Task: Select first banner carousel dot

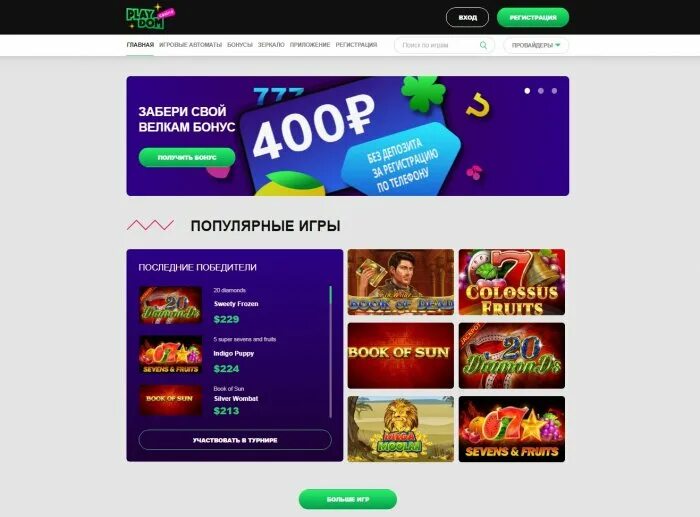Action: pos(527,91)
